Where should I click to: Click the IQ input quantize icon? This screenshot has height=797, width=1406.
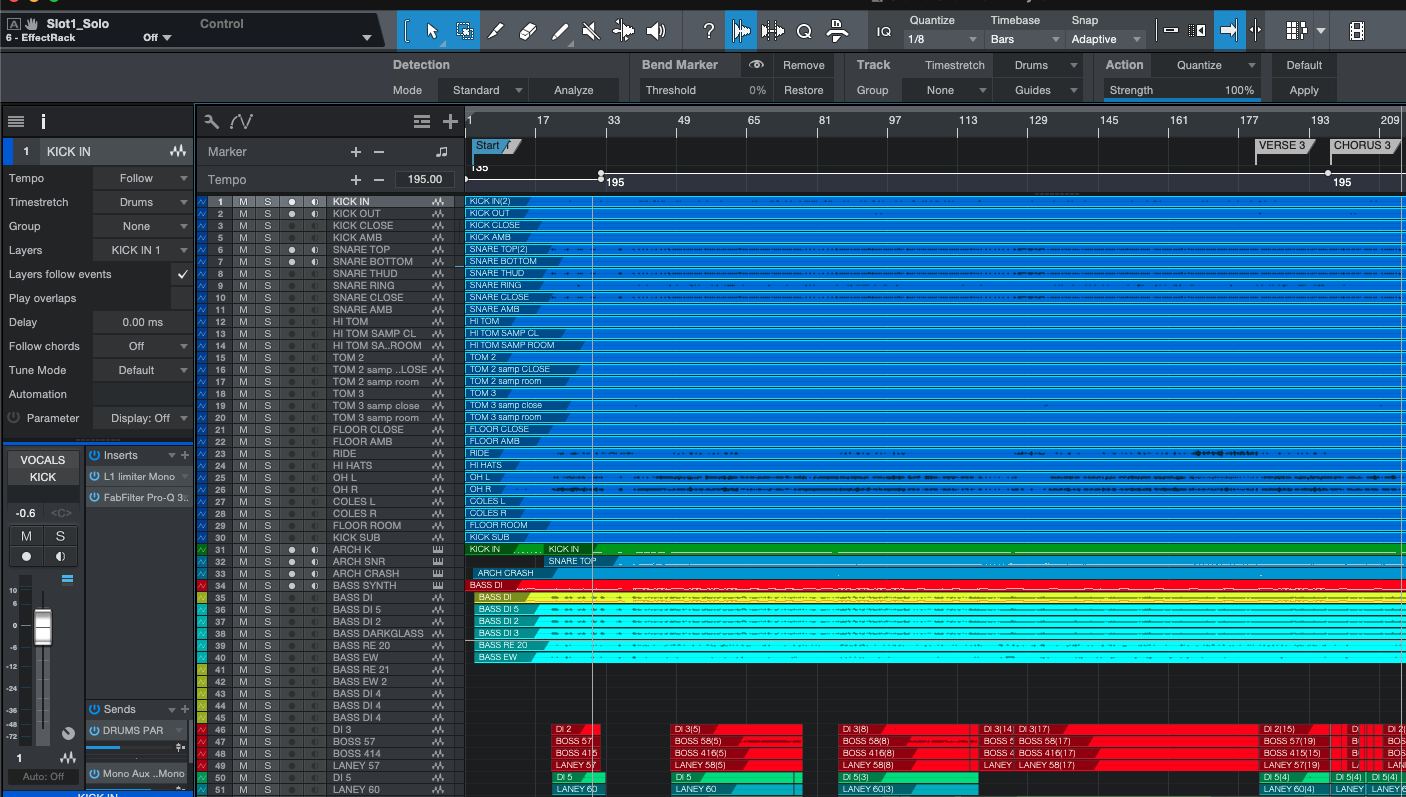[x=883, y=31]
